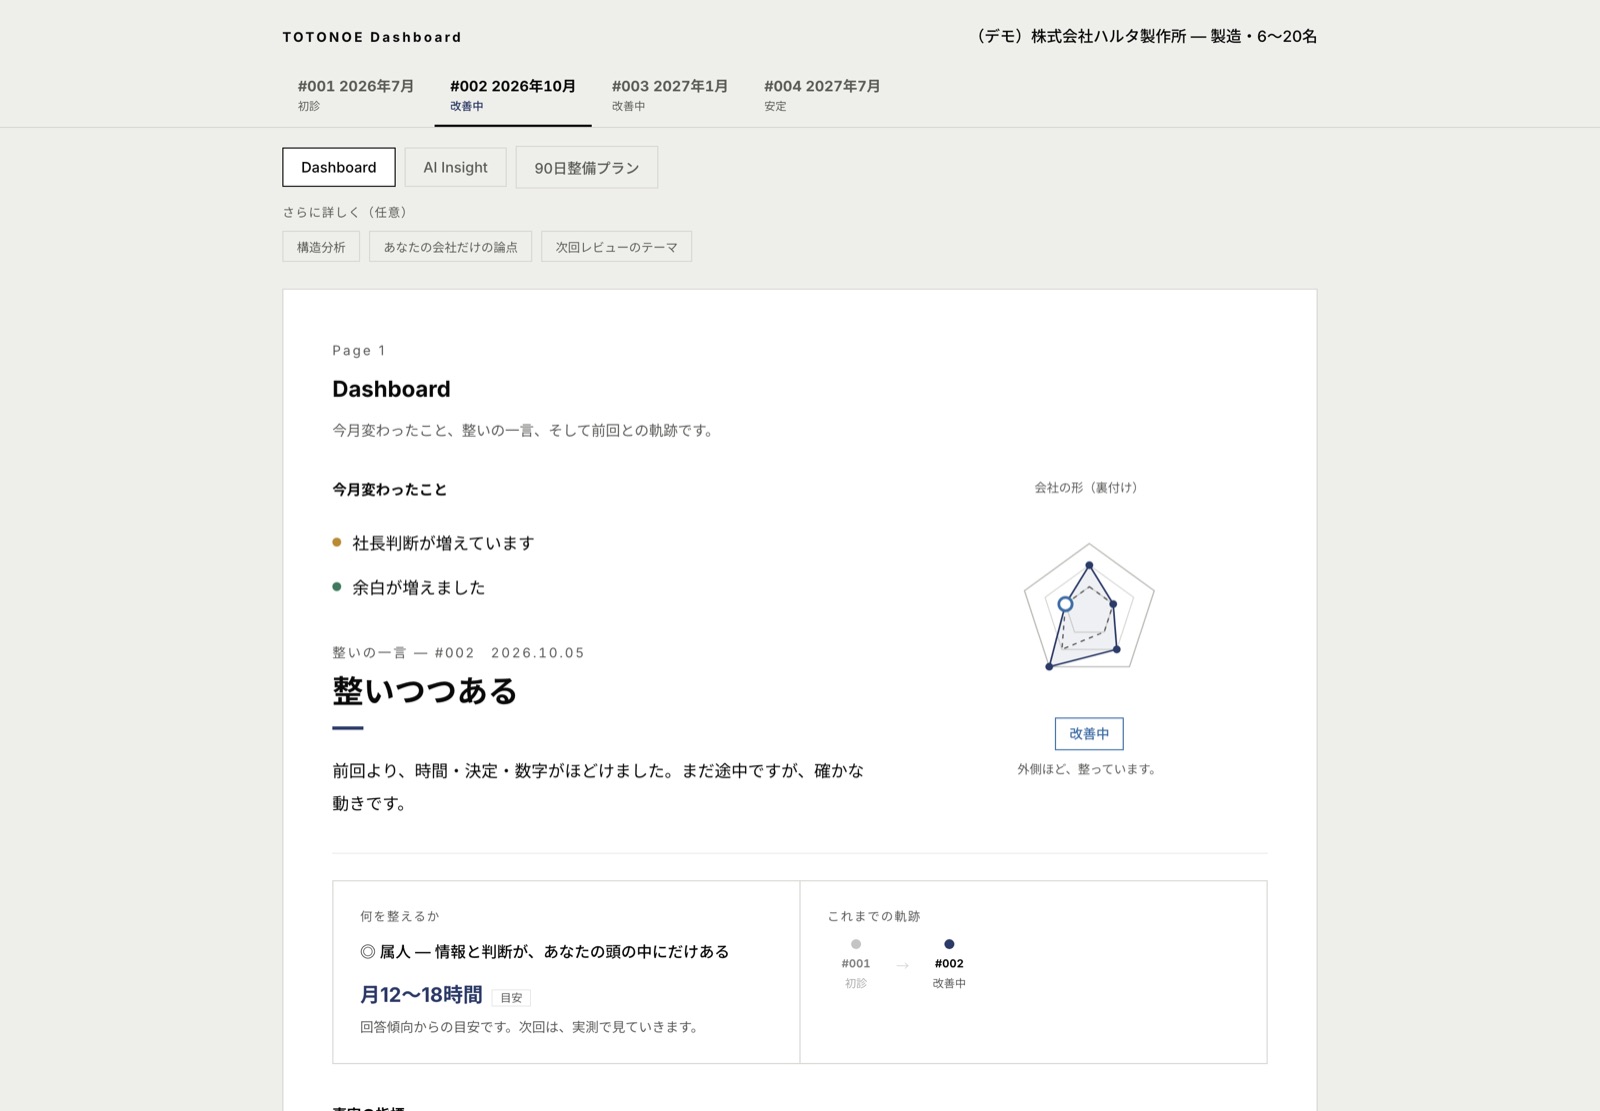Click the さらに詳しく（任意）label
This screenshot has width=1600, height=1111.
point(347,212)
